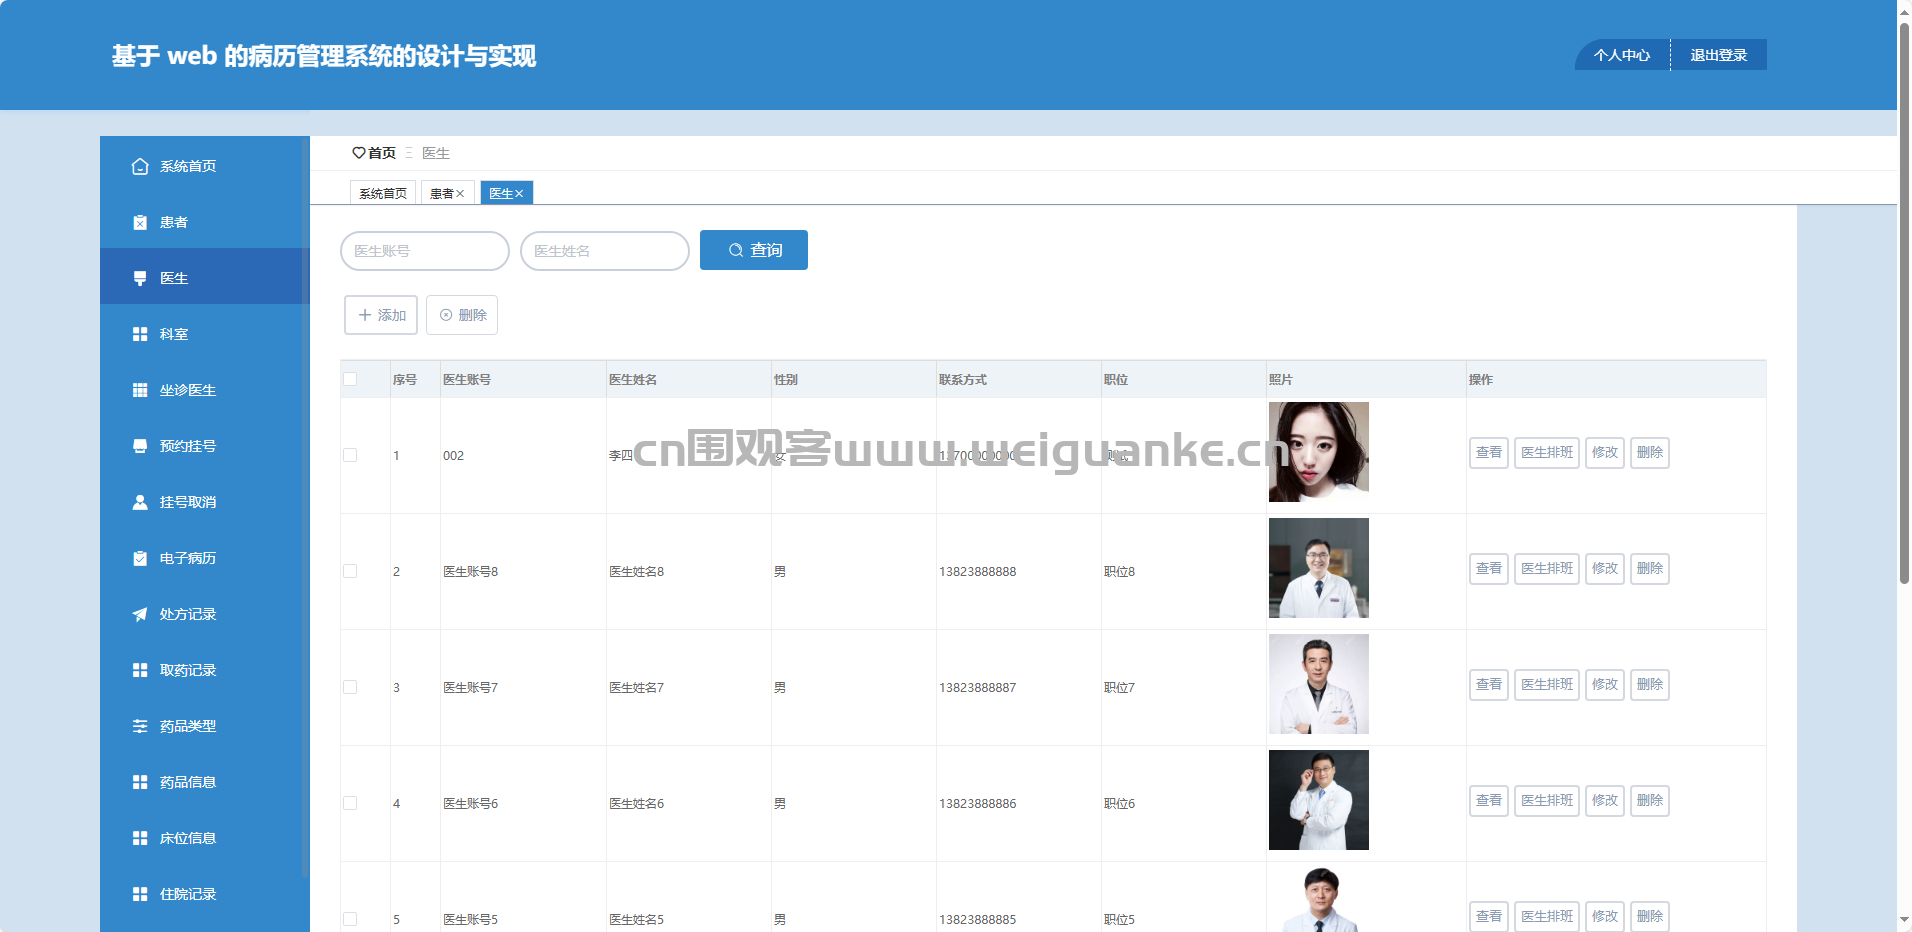Click the phone number 13823888887
Image resolution: width=1912 pixels, height=932 pixels.
pos(977,688)
